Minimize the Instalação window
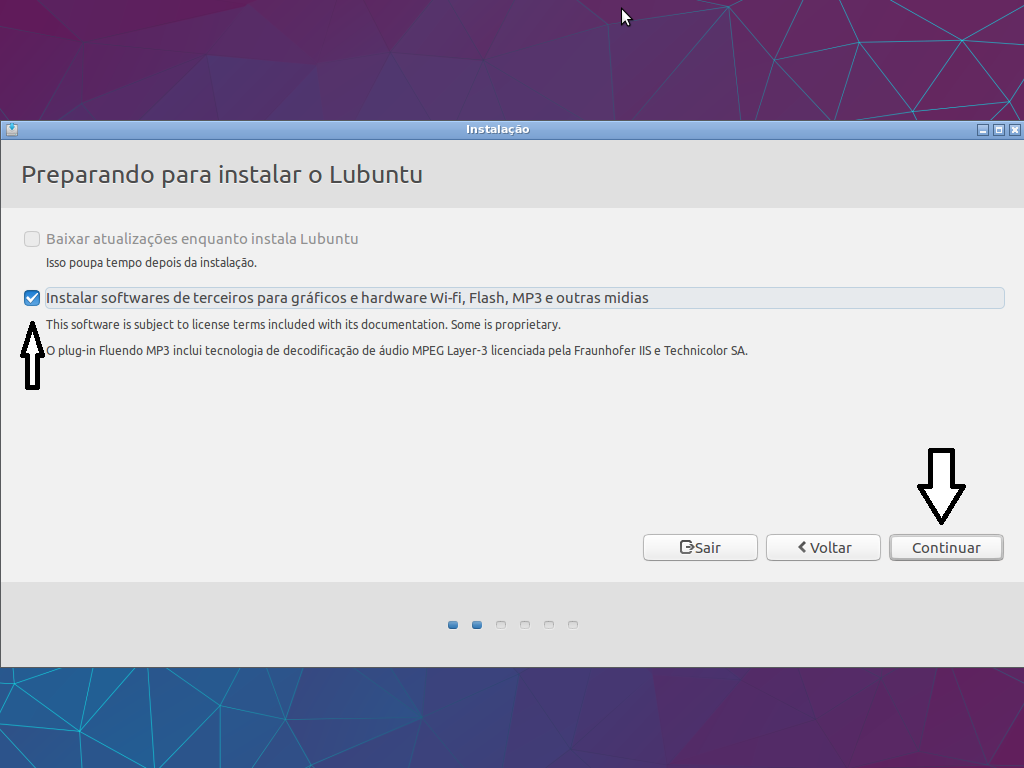 (x=983, y=130)
